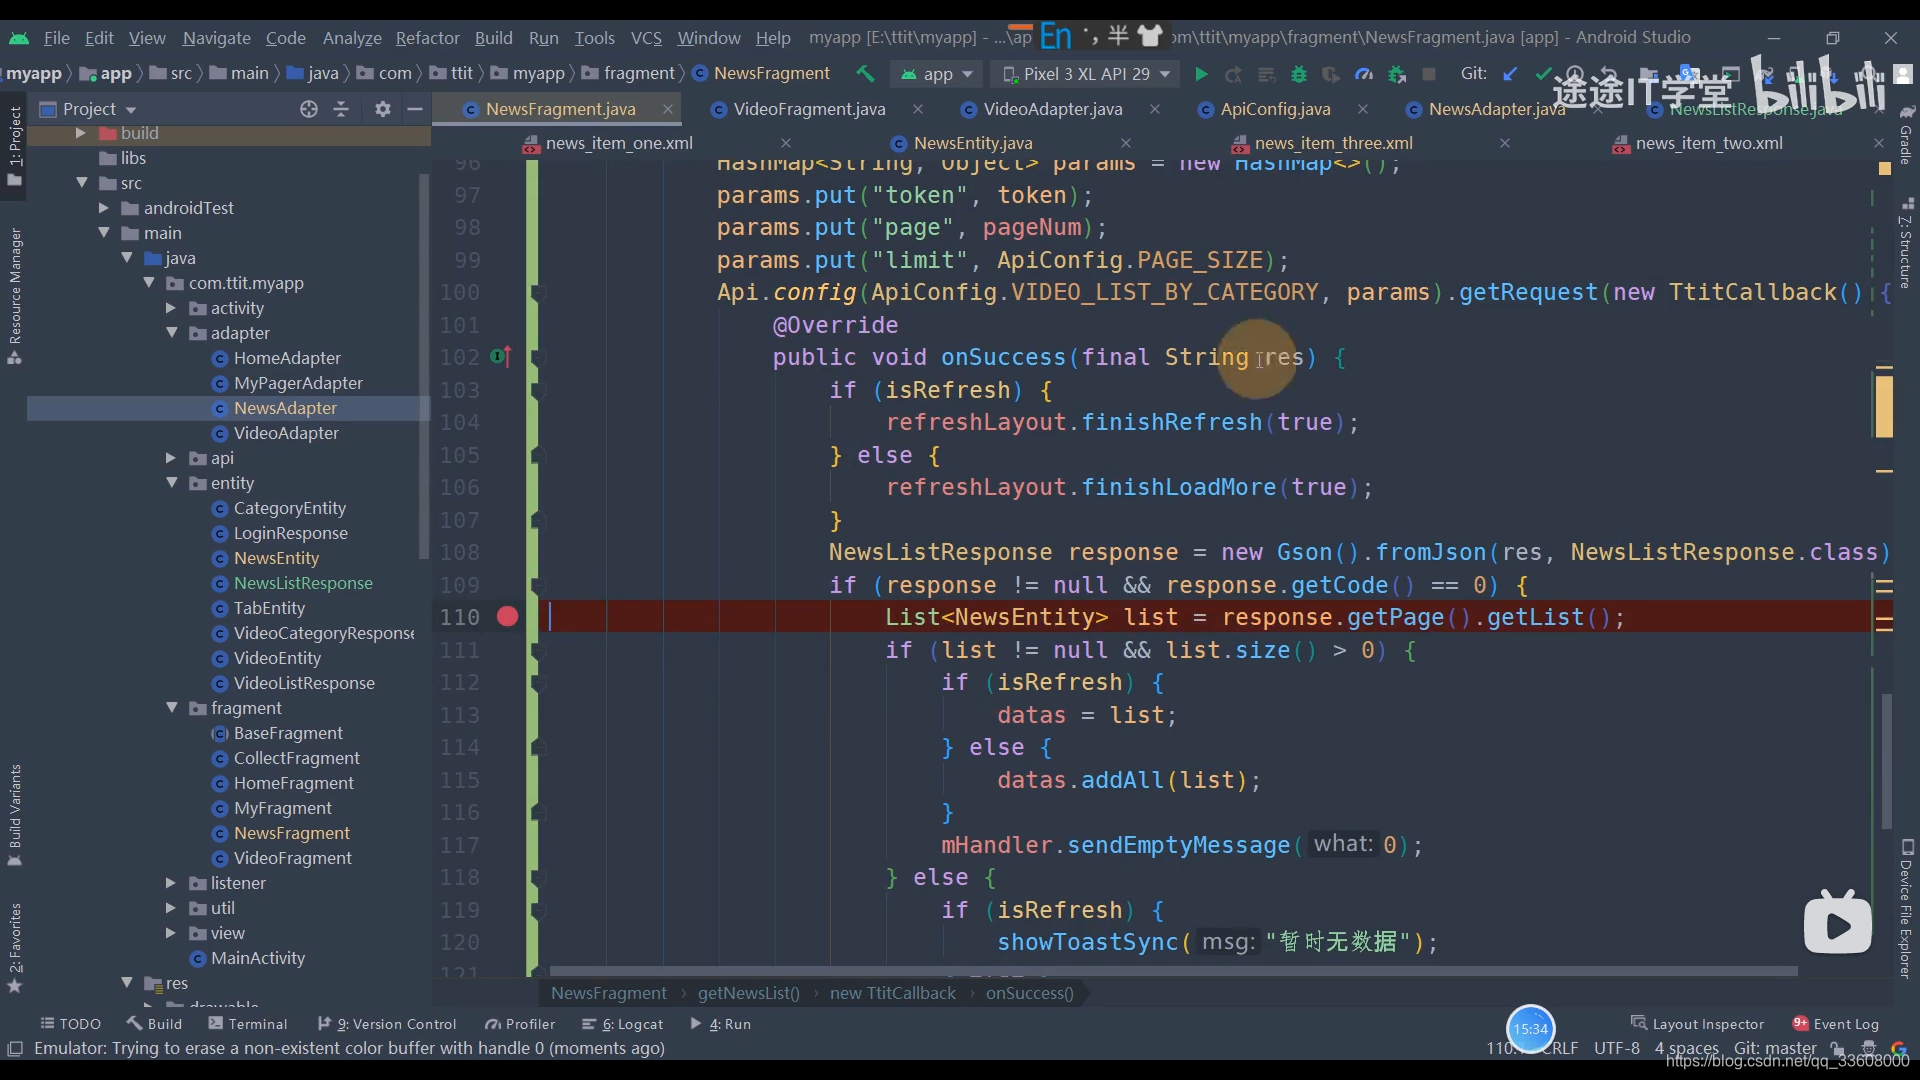Expand the api folder in tree

171,458
